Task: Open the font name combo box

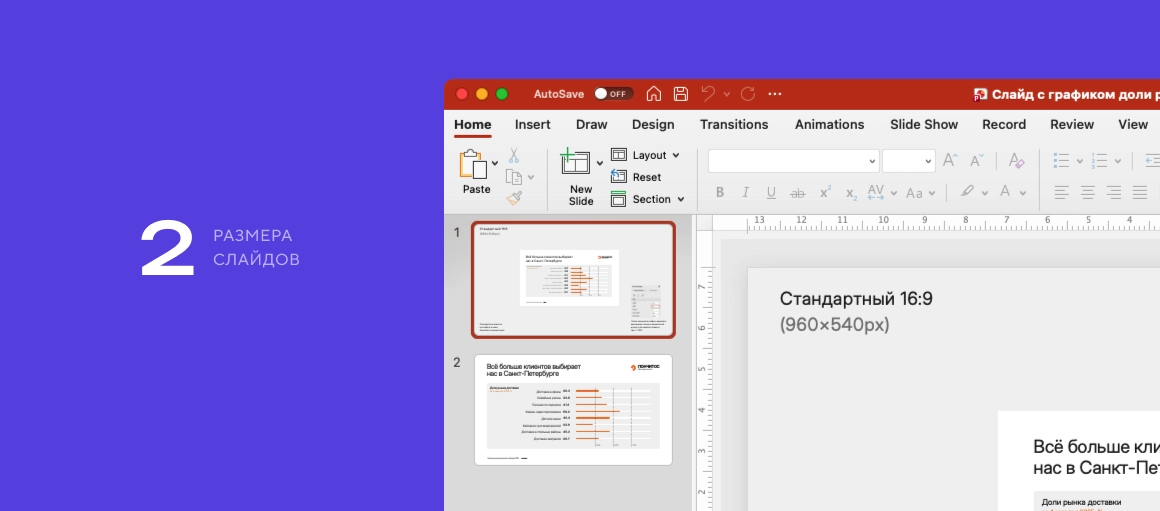Action: coord(793,160)
